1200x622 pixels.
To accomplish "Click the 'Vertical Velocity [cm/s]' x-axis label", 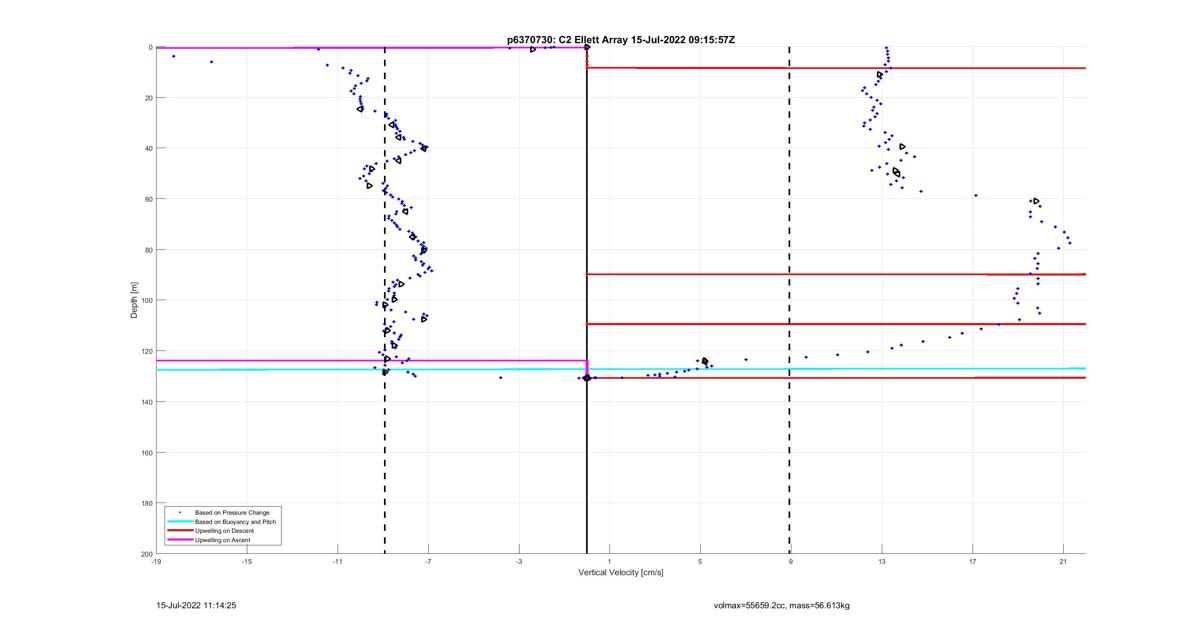I will (x=621, y=573).
